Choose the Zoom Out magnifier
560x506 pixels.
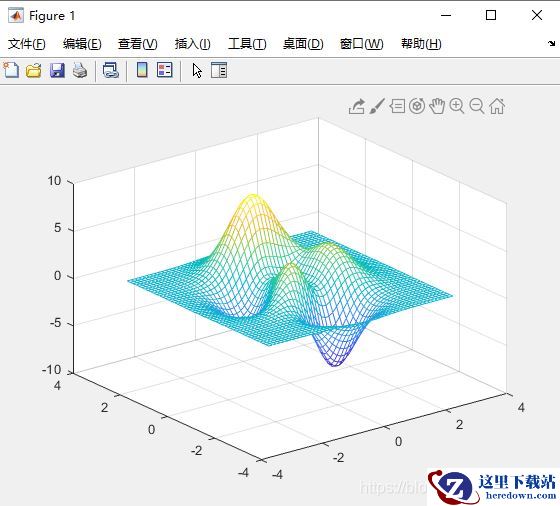(x=477, y=106)
